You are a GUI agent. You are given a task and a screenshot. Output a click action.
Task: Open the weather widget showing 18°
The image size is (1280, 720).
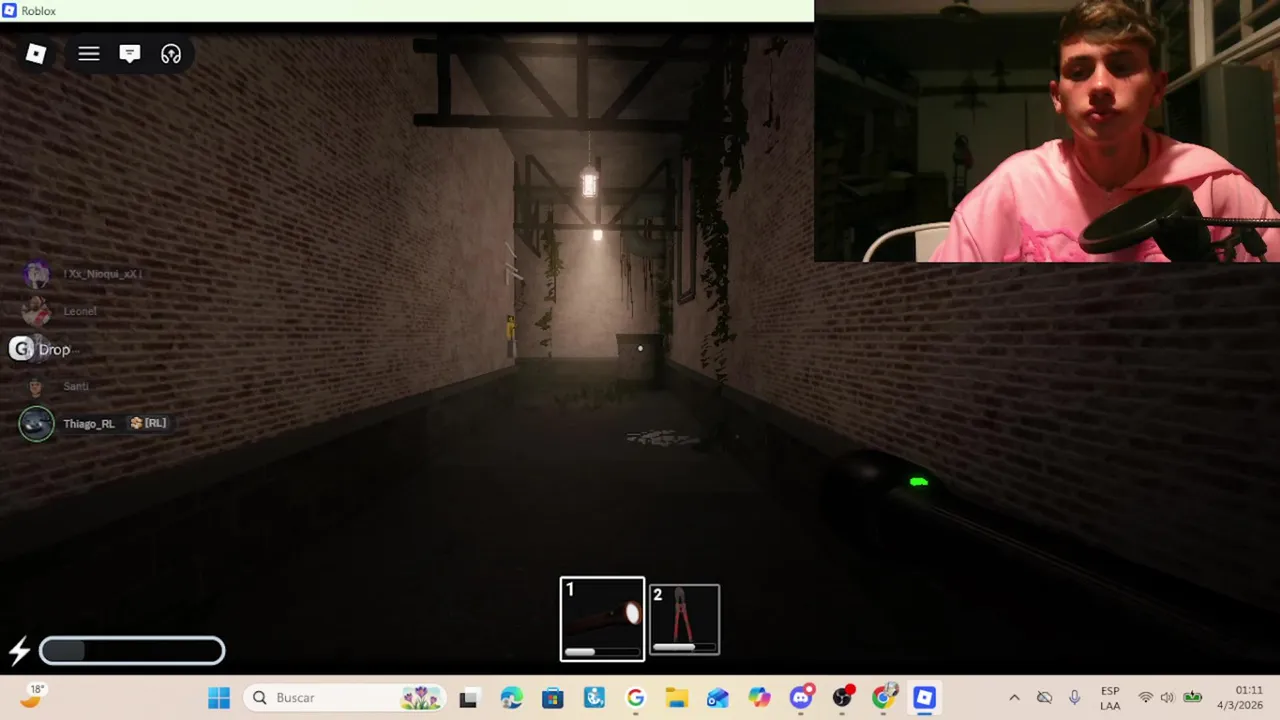pyautogui.click(x=34, y=697)
